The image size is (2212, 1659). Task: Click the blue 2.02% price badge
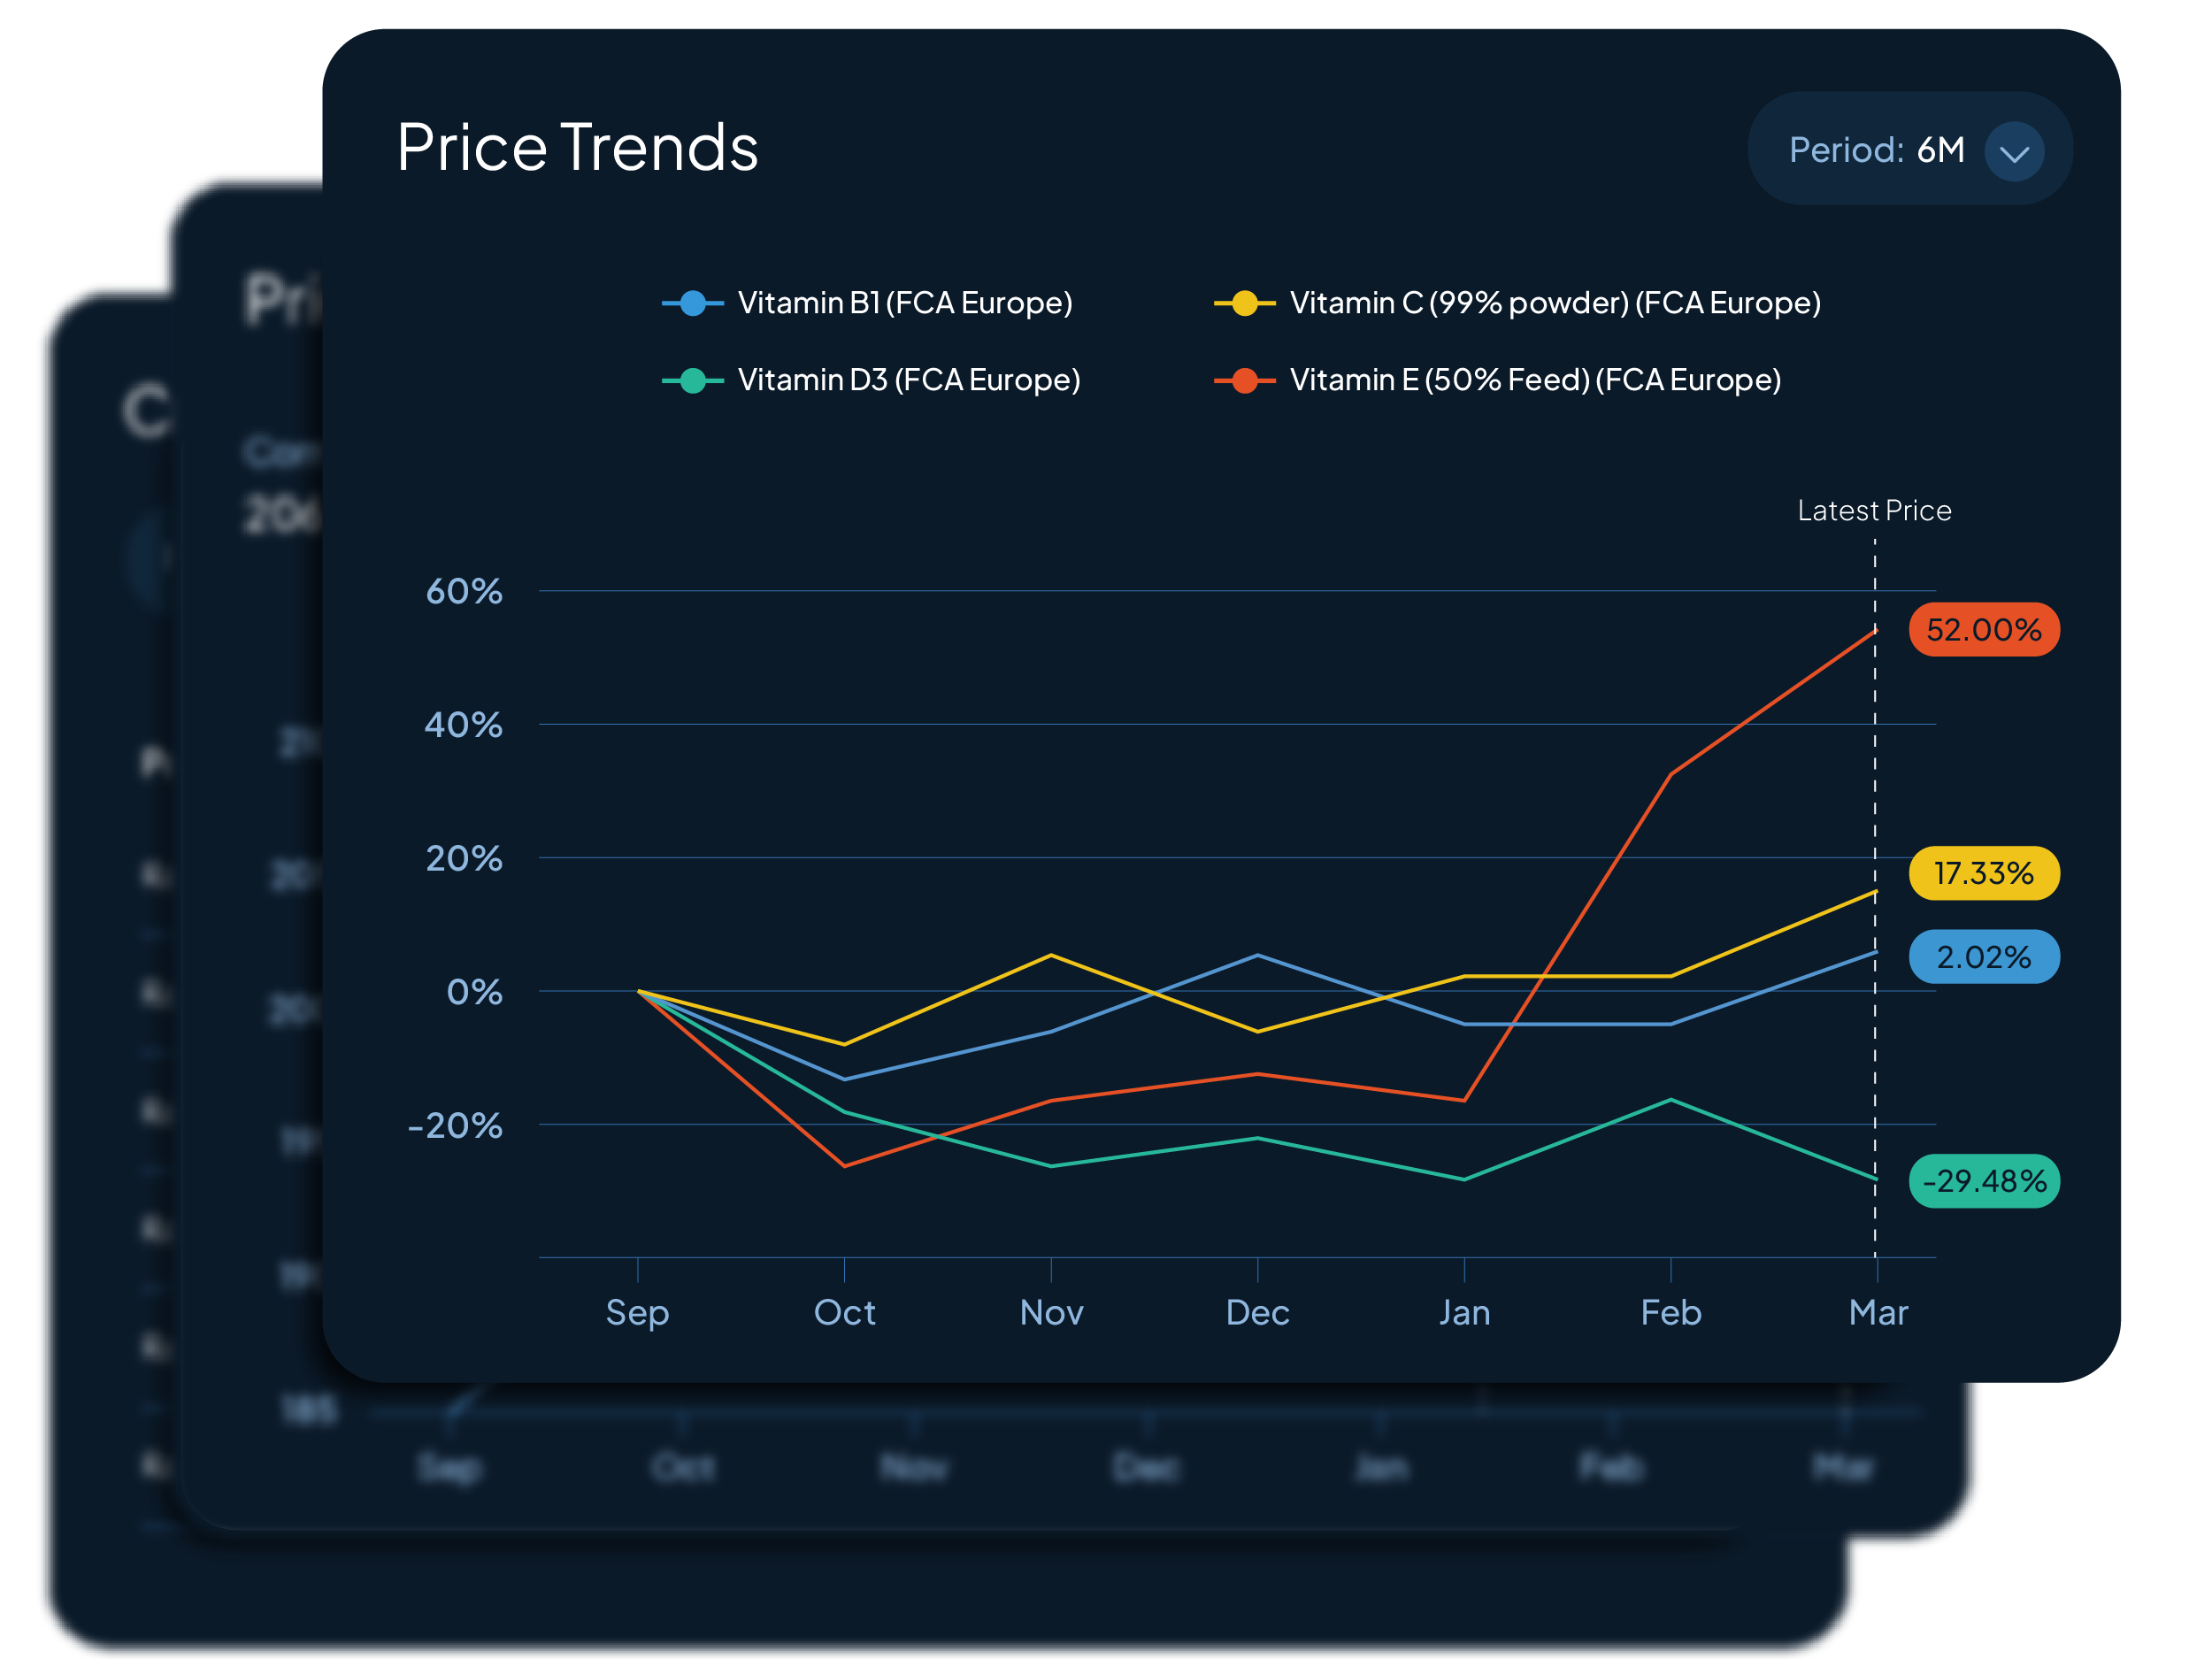pos(1983,957)
